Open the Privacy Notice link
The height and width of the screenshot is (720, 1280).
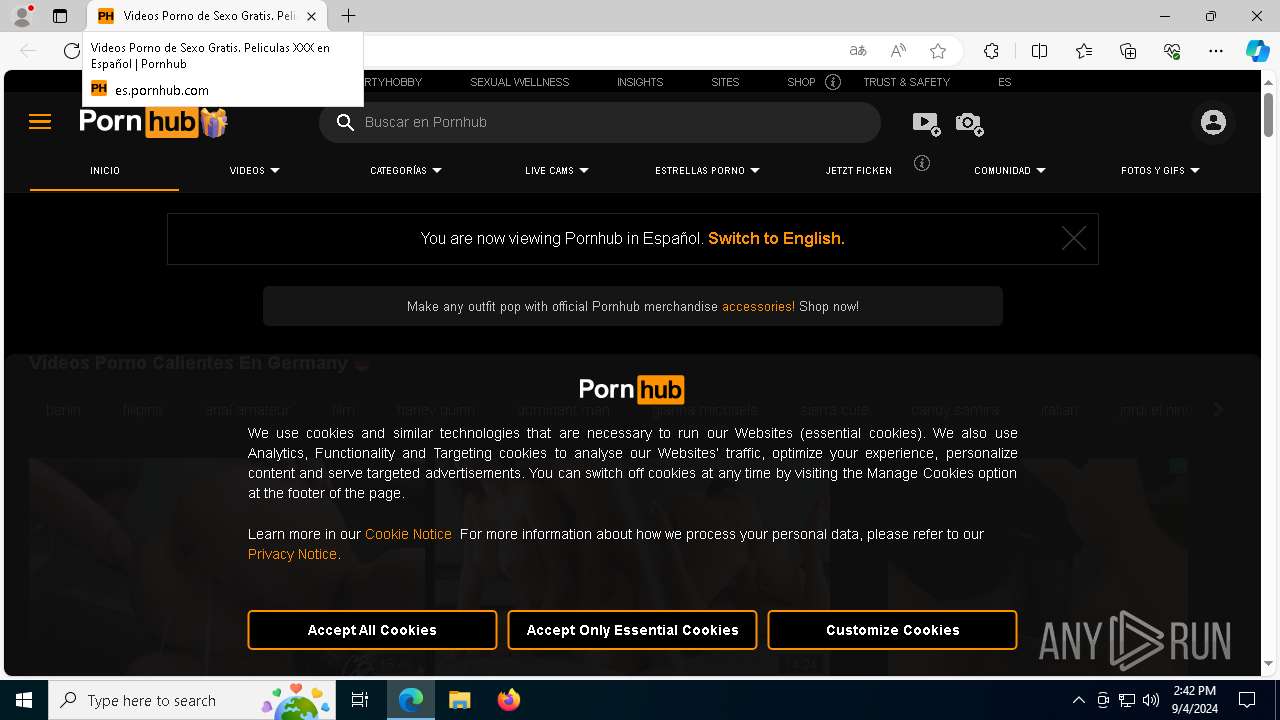294,554
